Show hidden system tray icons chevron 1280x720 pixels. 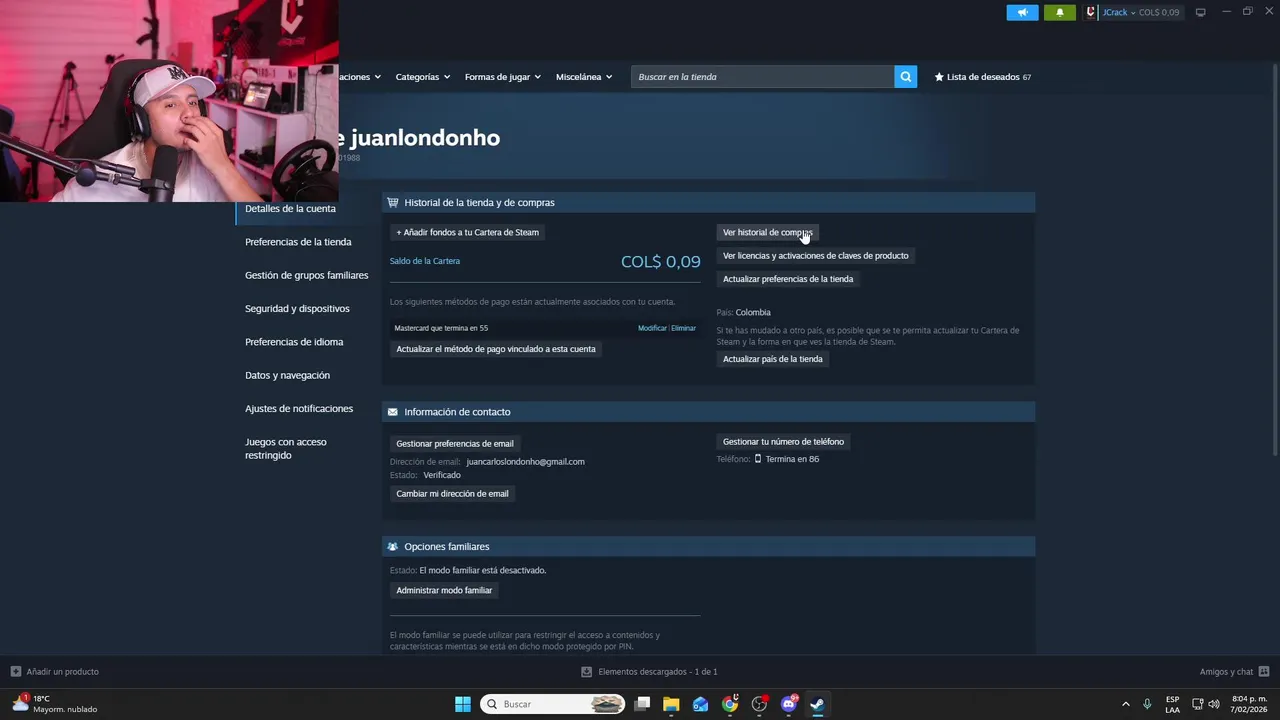tap(1125, 704)
